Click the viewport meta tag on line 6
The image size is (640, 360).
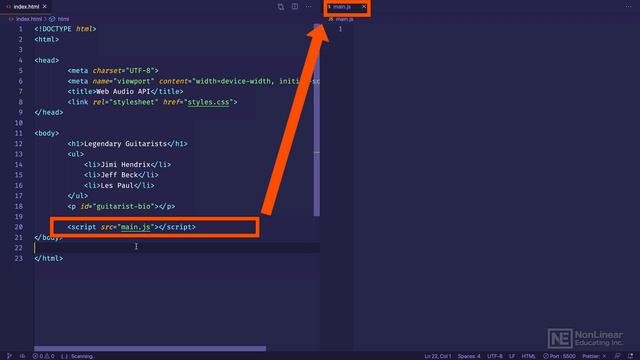click(193, 81)
